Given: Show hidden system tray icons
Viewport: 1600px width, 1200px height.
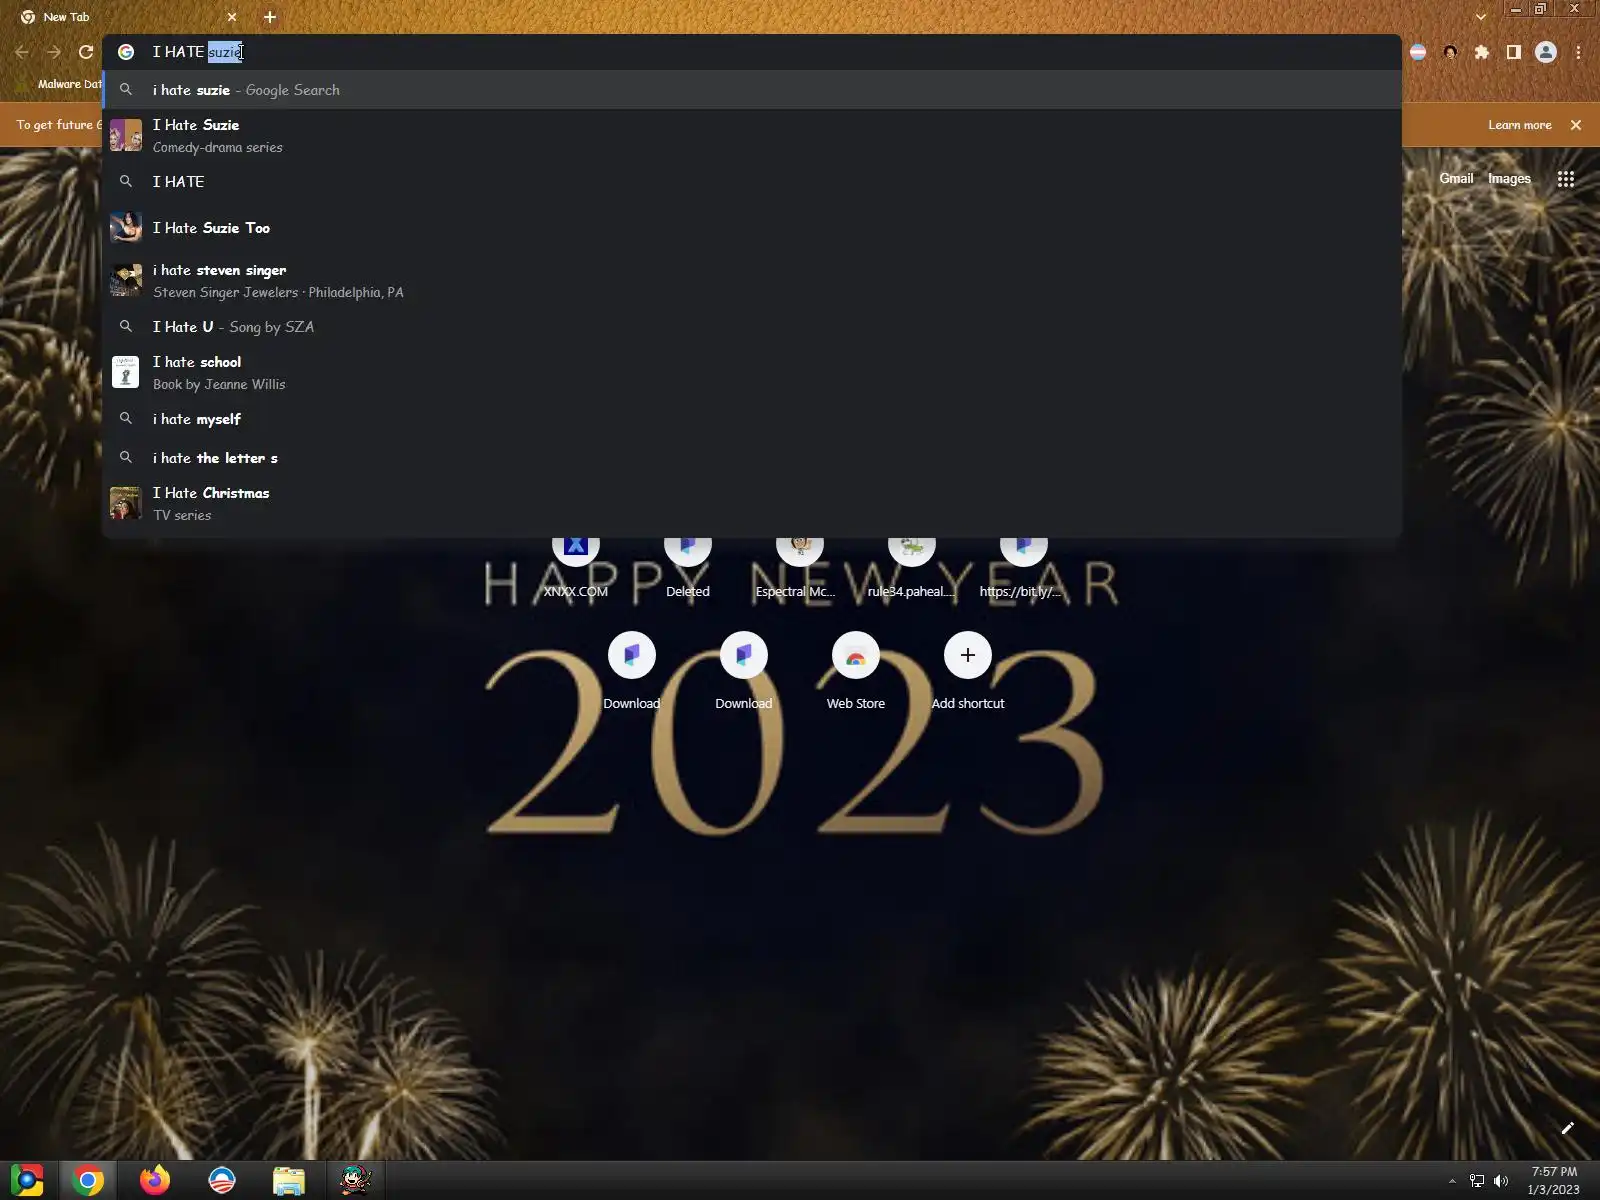Looking at the screenshot, I should [1452, 1181].
